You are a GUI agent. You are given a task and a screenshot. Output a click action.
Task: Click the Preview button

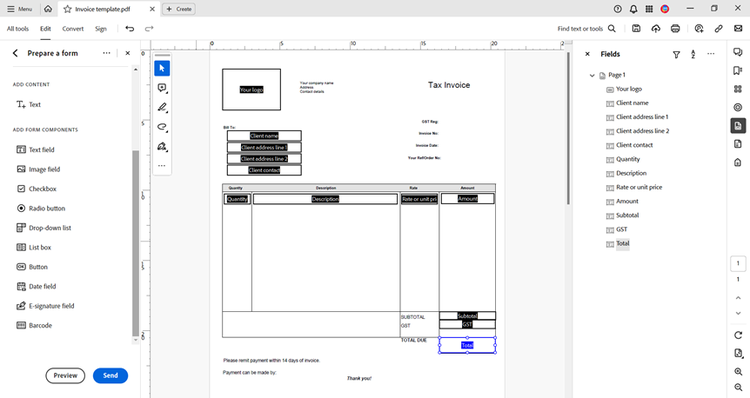pos(66,376)
